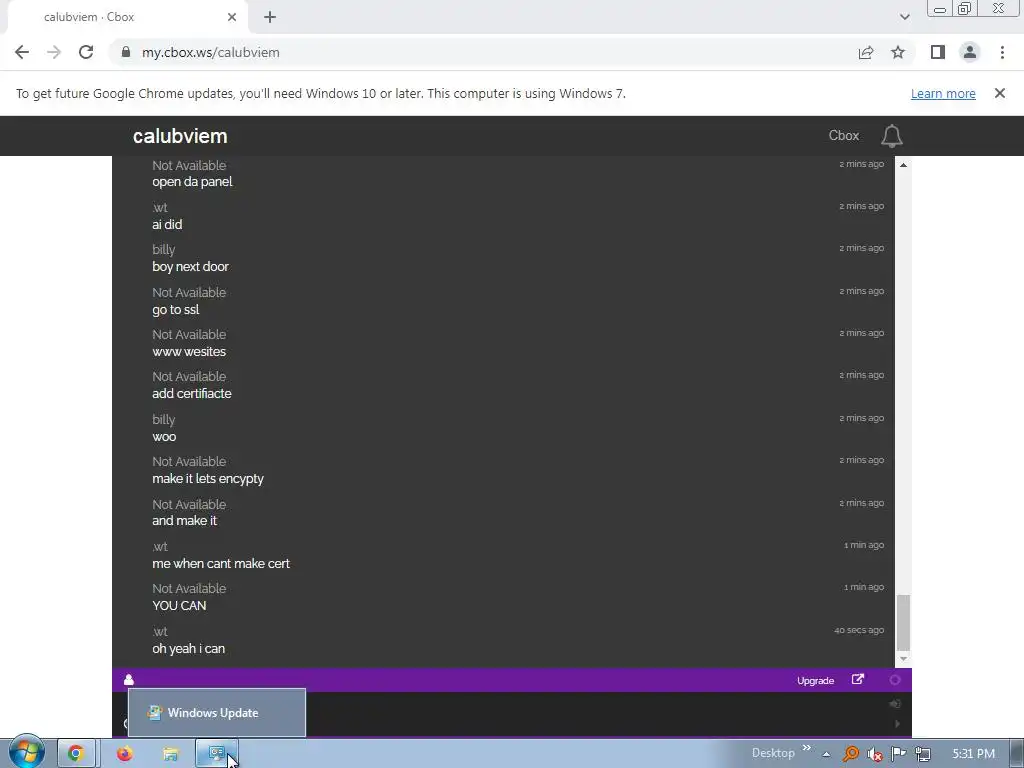Click the notification bell icon
This screenshot has width=1024, height=768.
point(891,136)
